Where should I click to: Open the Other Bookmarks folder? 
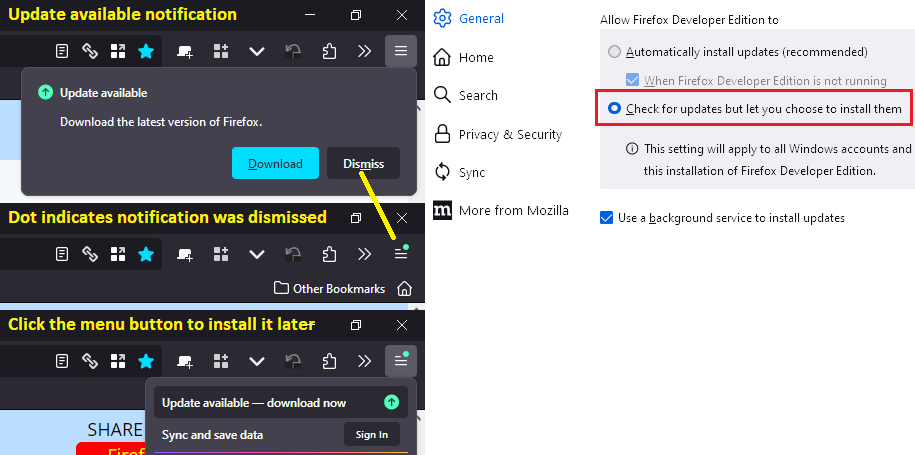pos(329,289)
